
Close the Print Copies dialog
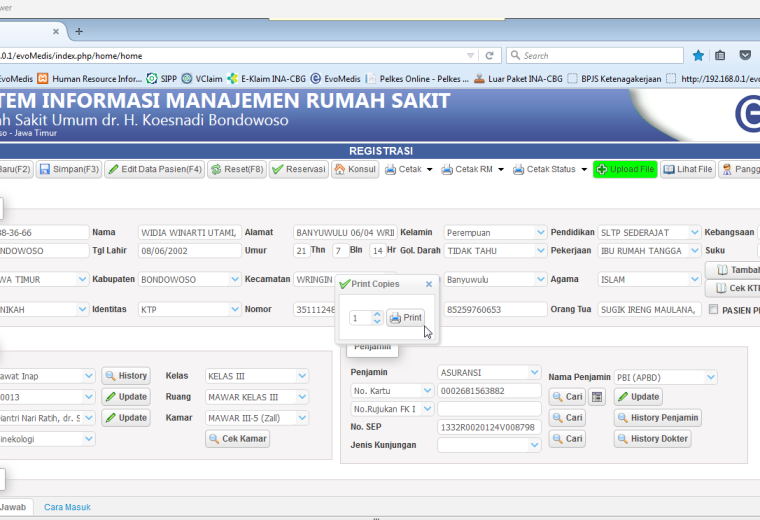429,284
